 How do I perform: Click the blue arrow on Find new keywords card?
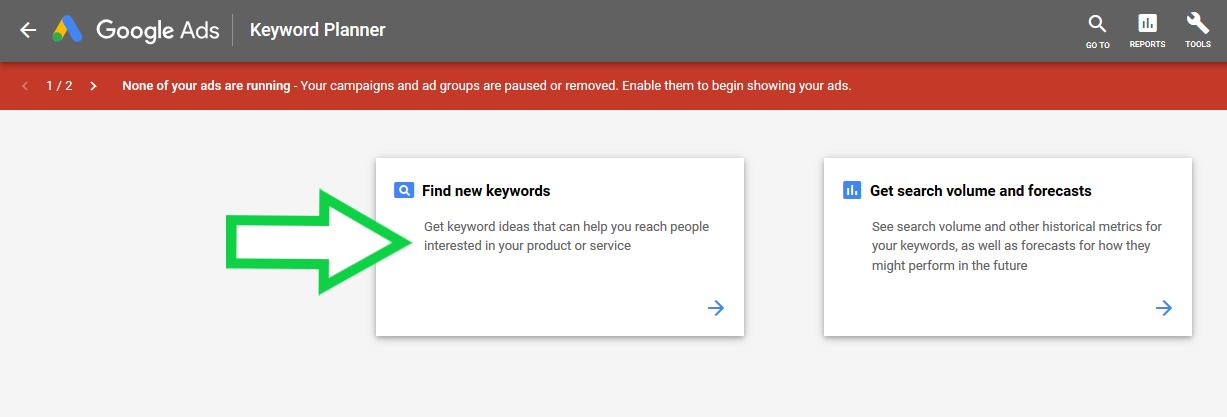pyautogui.click(x=716, y=308)
